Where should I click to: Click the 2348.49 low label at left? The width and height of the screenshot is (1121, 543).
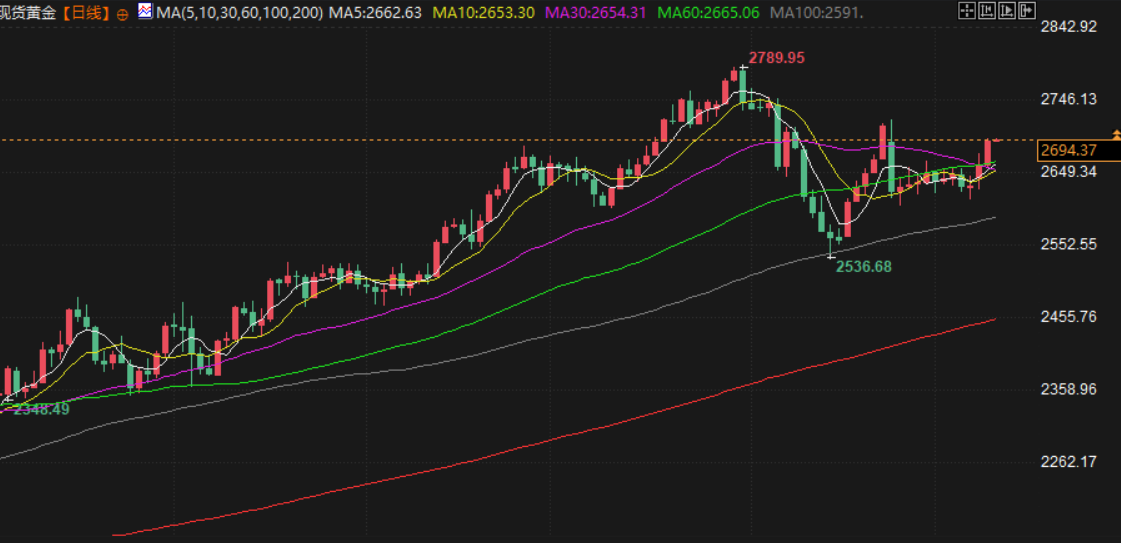41,409
